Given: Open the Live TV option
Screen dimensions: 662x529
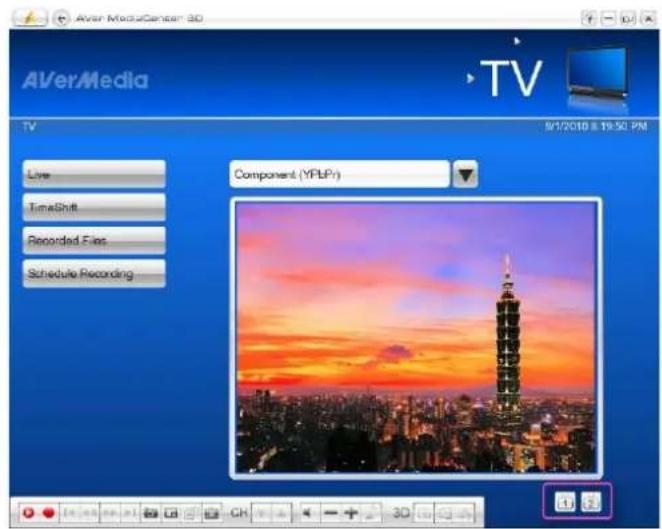Looking at the screenshot, I should tap(94, 174).
